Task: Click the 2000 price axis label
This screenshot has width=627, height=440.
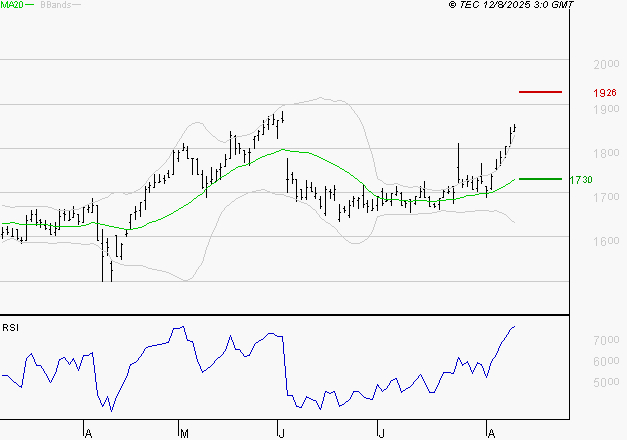Action: [x=606, y=64]
